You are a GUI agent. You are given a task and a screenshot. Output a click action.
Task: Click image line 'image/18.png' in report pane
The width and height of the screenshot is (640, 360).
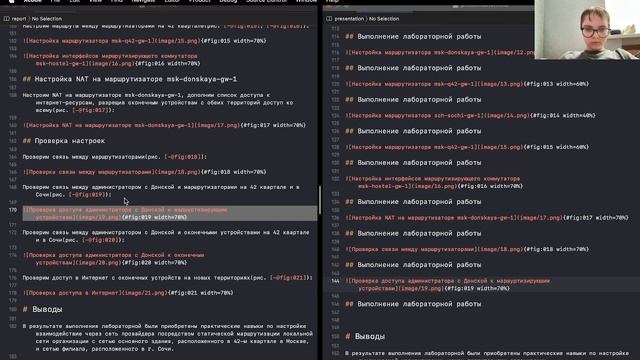[144, 172]
